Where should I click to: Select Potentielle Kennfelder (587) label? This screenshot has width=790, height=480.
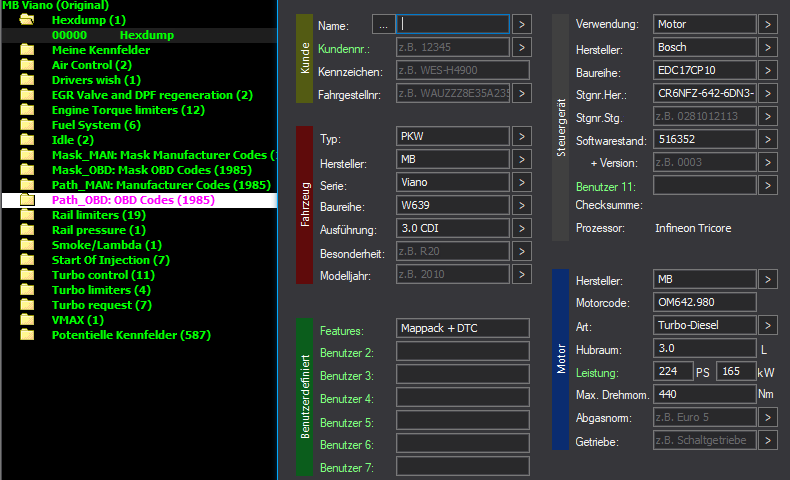131,335
